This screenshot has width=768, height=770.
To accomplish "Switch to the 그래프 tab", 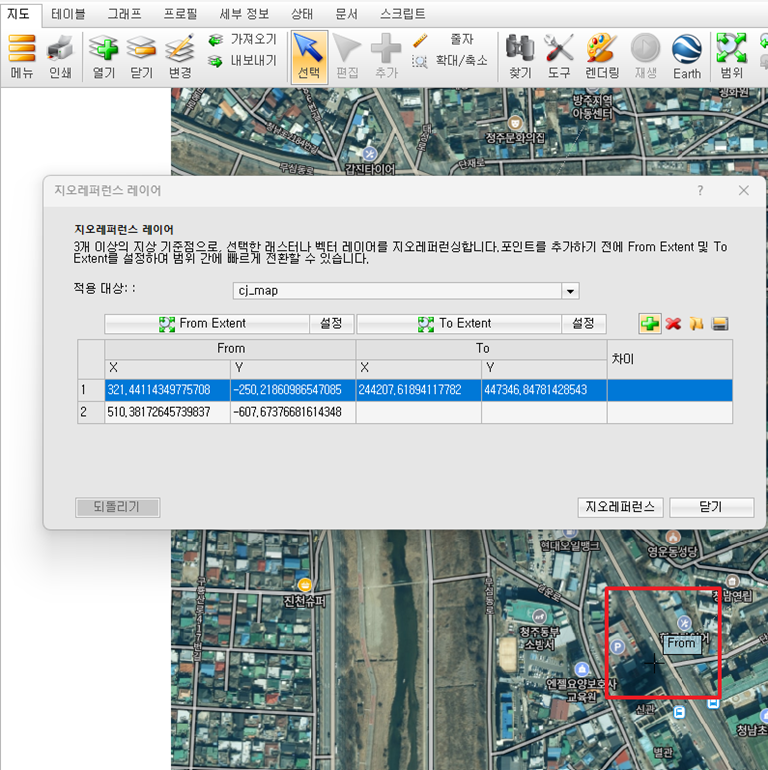I will (124, 14).
